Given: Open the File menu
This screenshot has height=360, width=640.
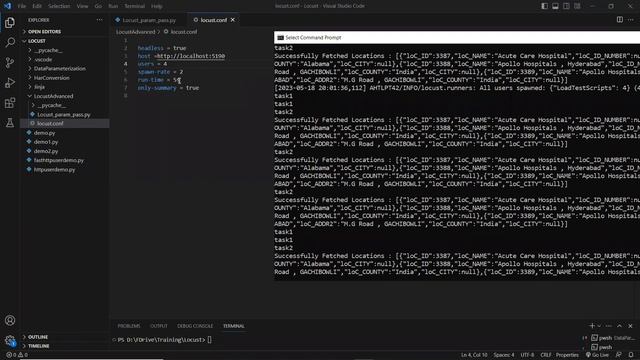Looking at the screenshot, I should tap(22, 6).
